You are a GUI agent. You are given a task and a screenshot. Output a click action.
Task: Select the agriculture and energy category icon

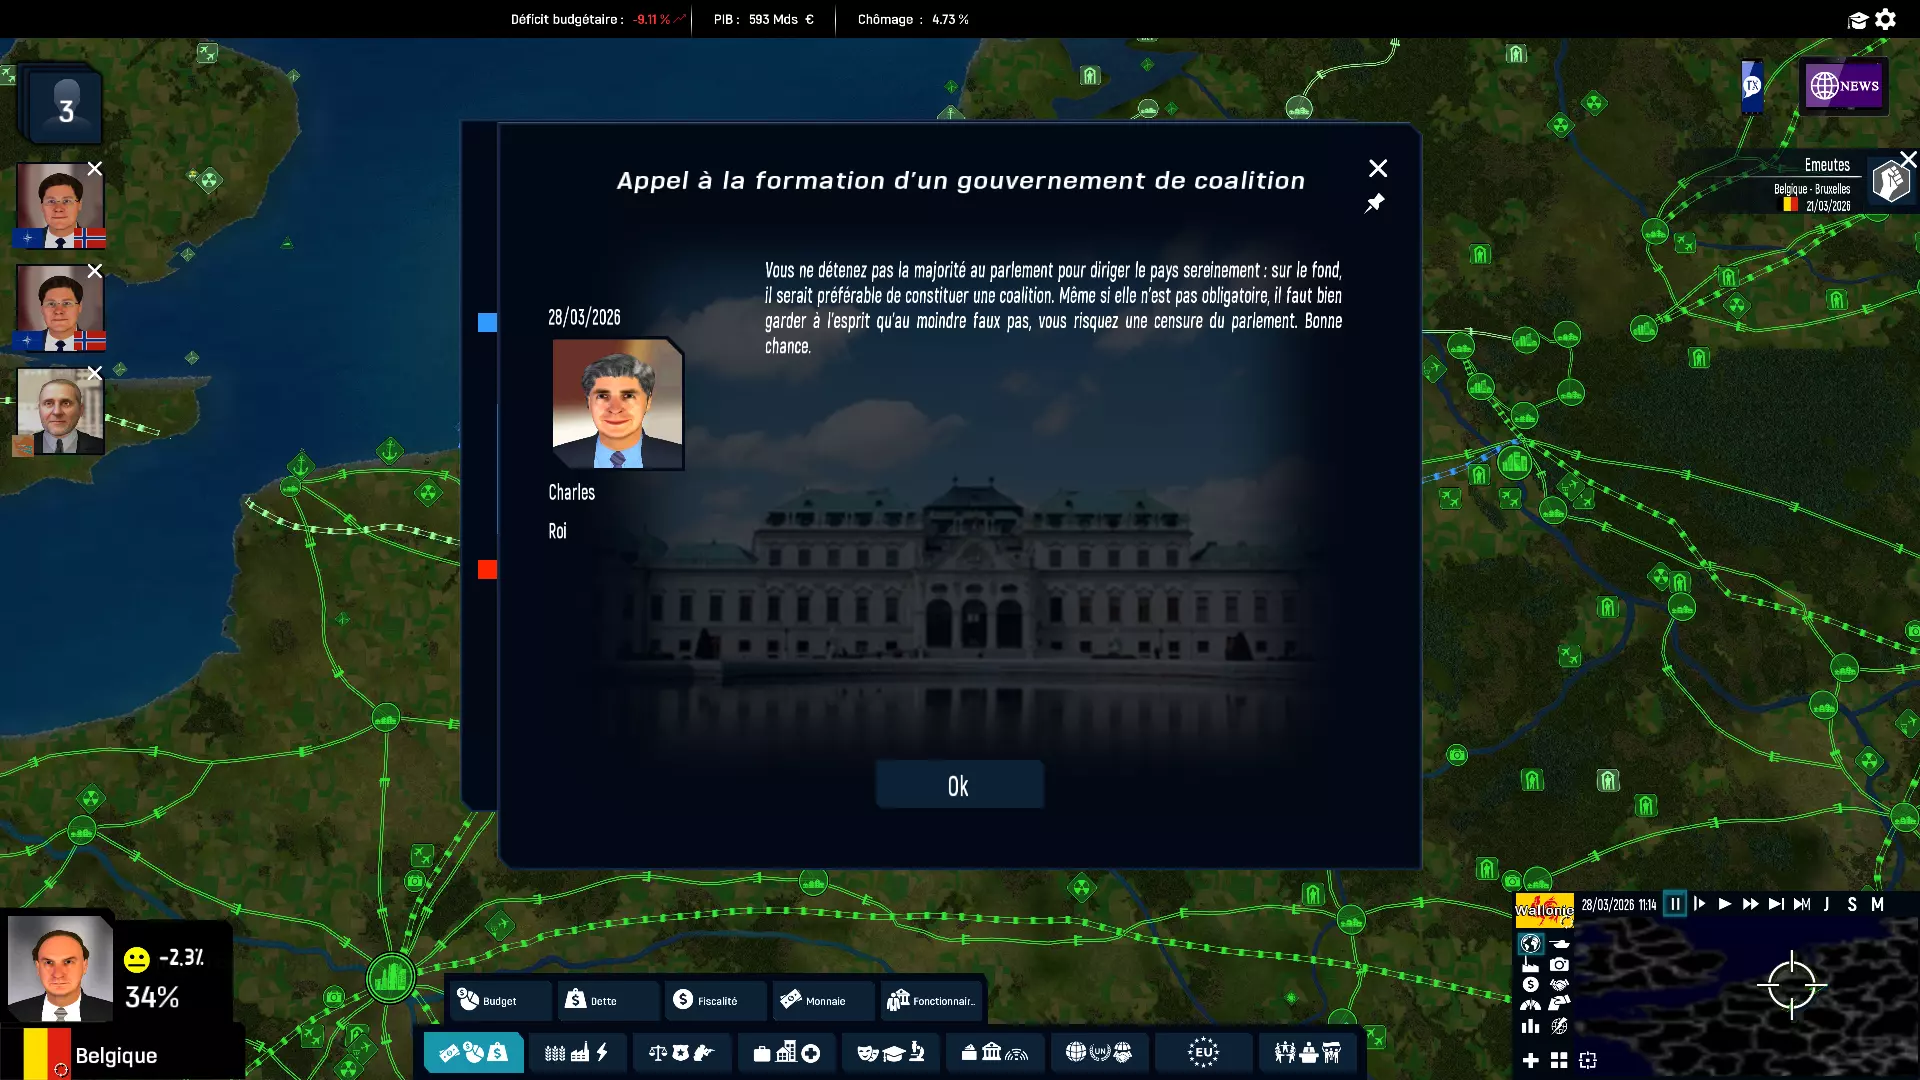click(x=578, y=1053)
